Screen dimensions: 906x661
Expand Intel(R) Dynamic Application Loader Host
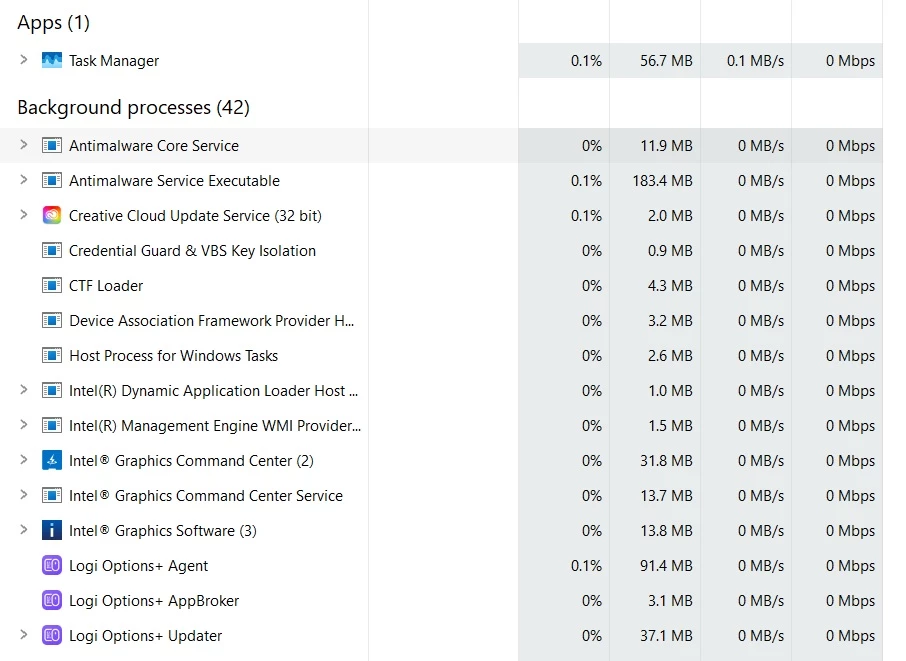point(24,390)
